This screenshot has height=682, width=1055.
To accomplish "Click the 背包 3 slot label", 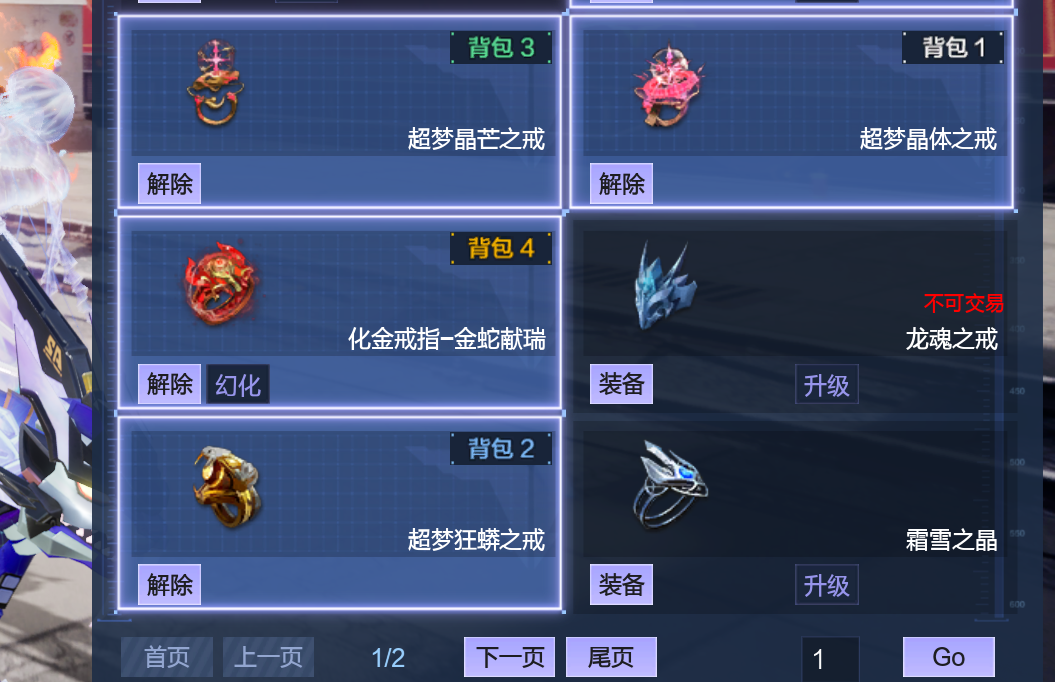I will tap(501, 48).
